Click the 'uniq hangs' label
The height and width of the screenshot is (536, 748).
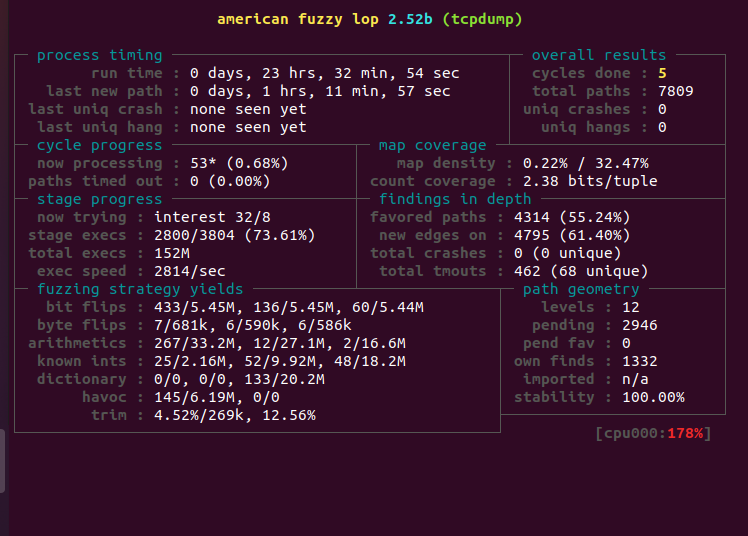tap(585, 127)
